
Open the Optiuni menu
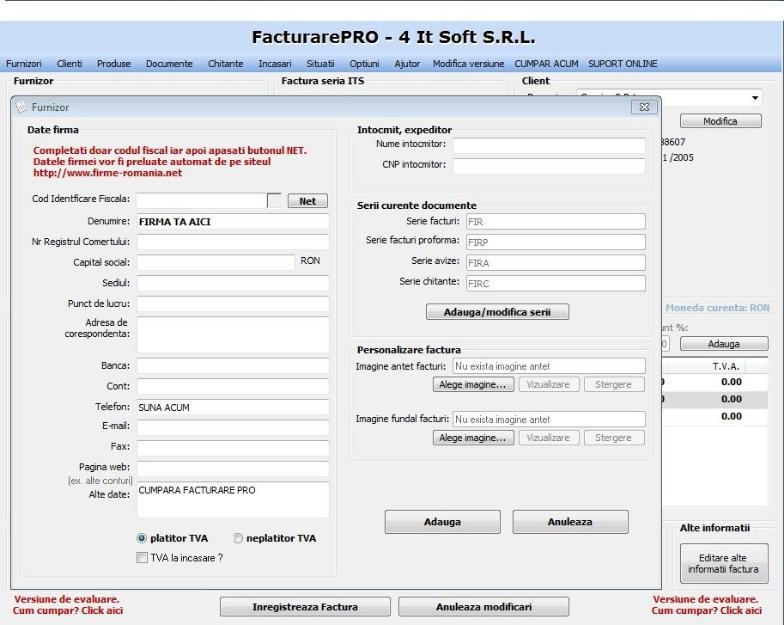pyautogui.click(x=364, y=64)
